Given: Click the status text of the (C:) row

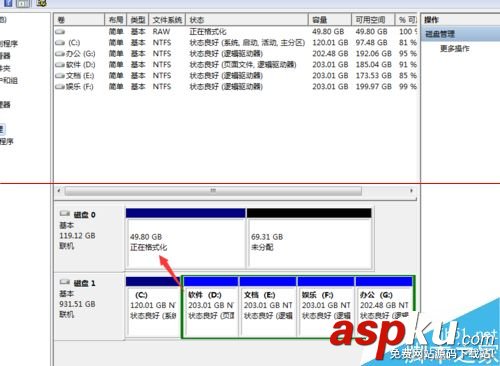Looking at the screenshot, I should (x=247, y=43).
